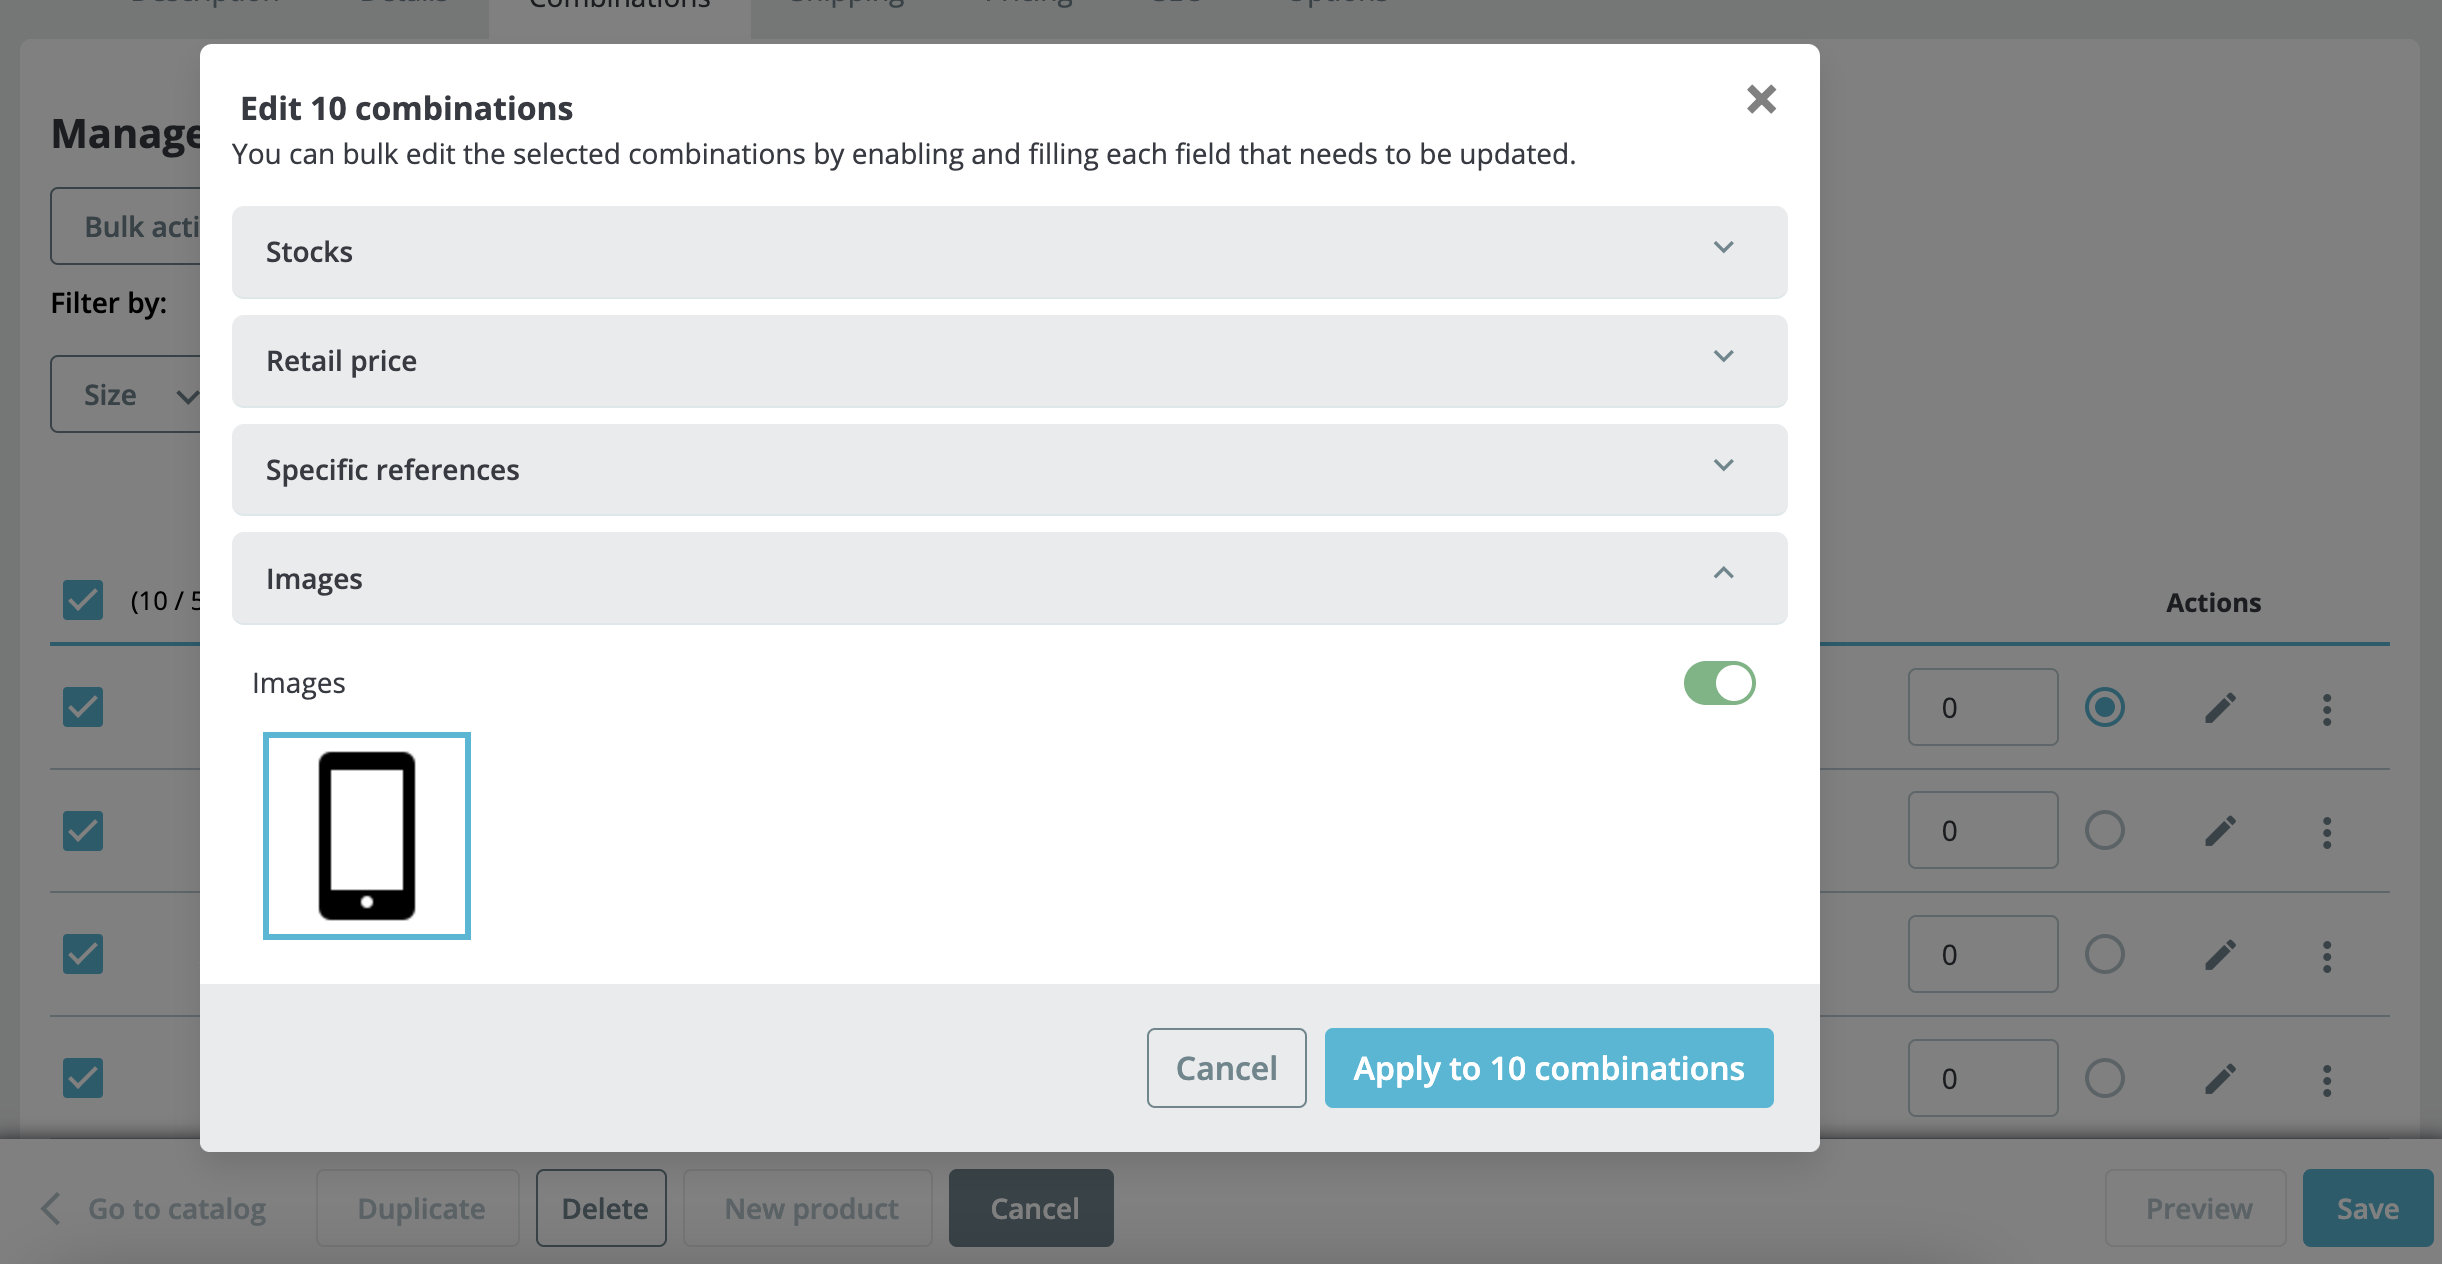
Task: Click the quantity field in the third row
Action: (x=1982, y=955)
